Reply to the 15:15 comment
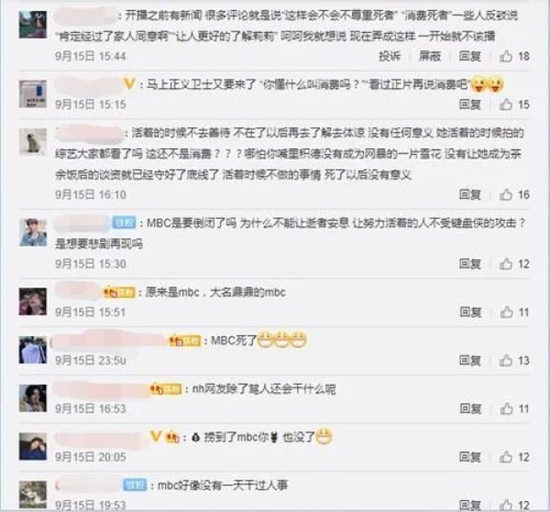The height and width of the screenshot is (512, 550). click(x=470, y=105)
